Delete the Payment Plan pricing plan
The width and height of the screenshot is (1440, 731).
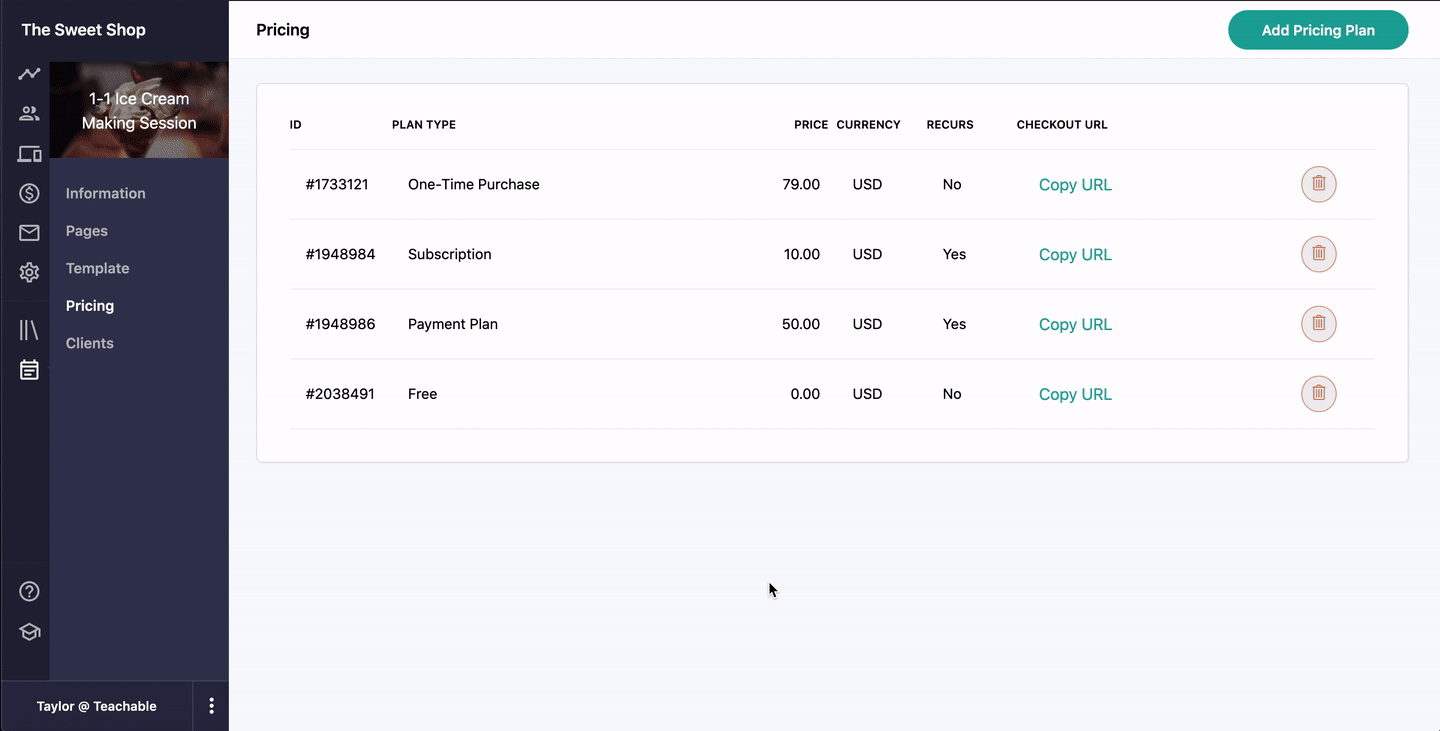[1318, 324]
